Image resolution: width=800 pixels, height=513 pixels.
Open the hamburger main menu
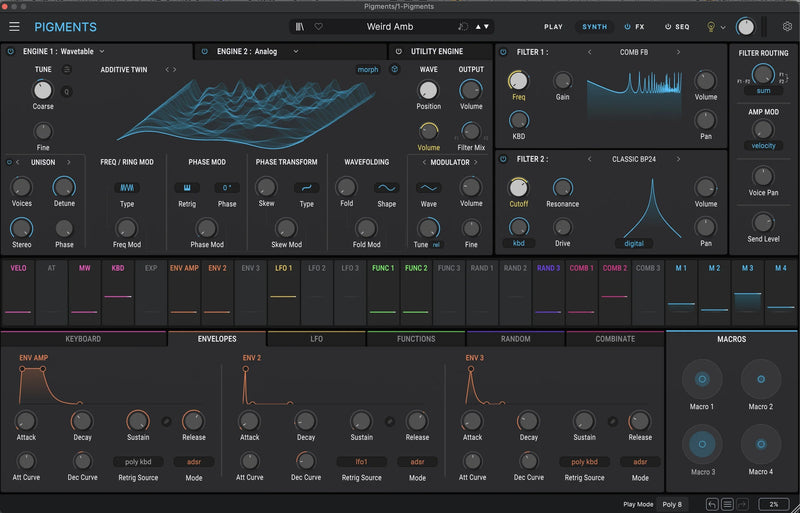tap(14, 27)
